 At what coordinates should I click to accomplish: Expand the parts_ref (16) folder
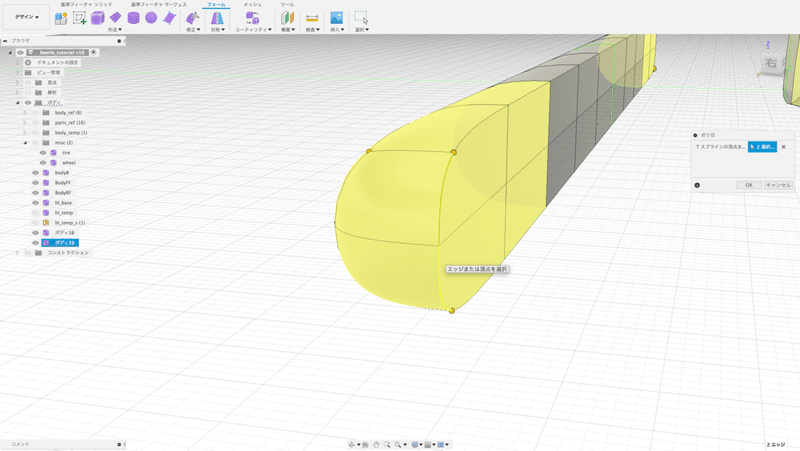tap(24, 122)
